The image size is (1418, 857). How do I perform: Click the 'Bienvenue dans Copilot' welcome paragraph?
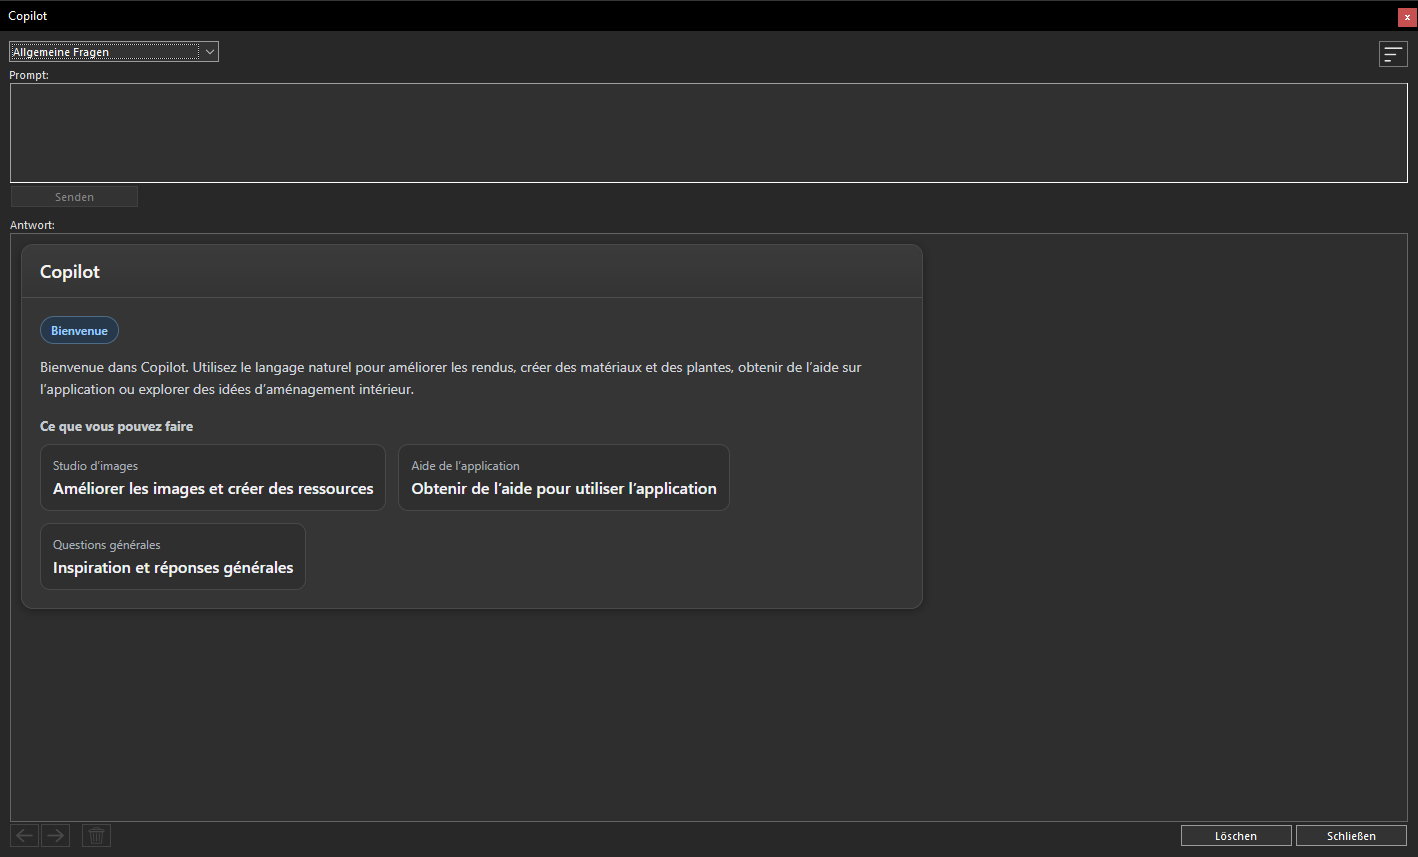pos(450,378)
